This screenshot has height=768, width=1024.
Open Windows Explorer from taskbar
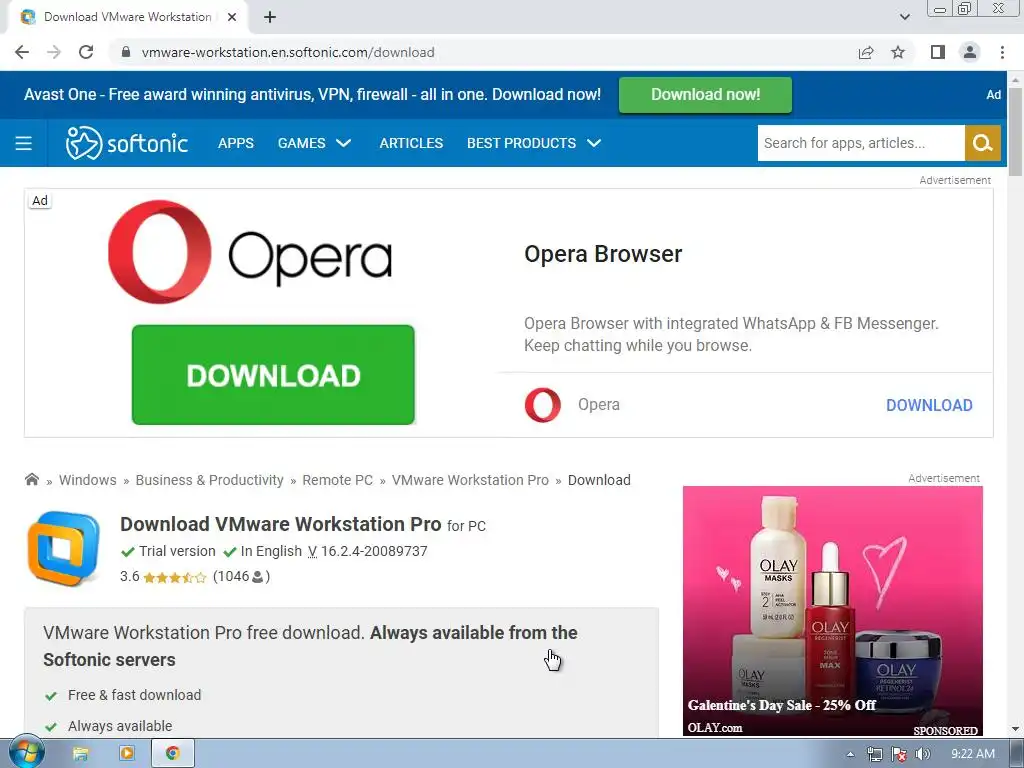click(x=80, y=754)
